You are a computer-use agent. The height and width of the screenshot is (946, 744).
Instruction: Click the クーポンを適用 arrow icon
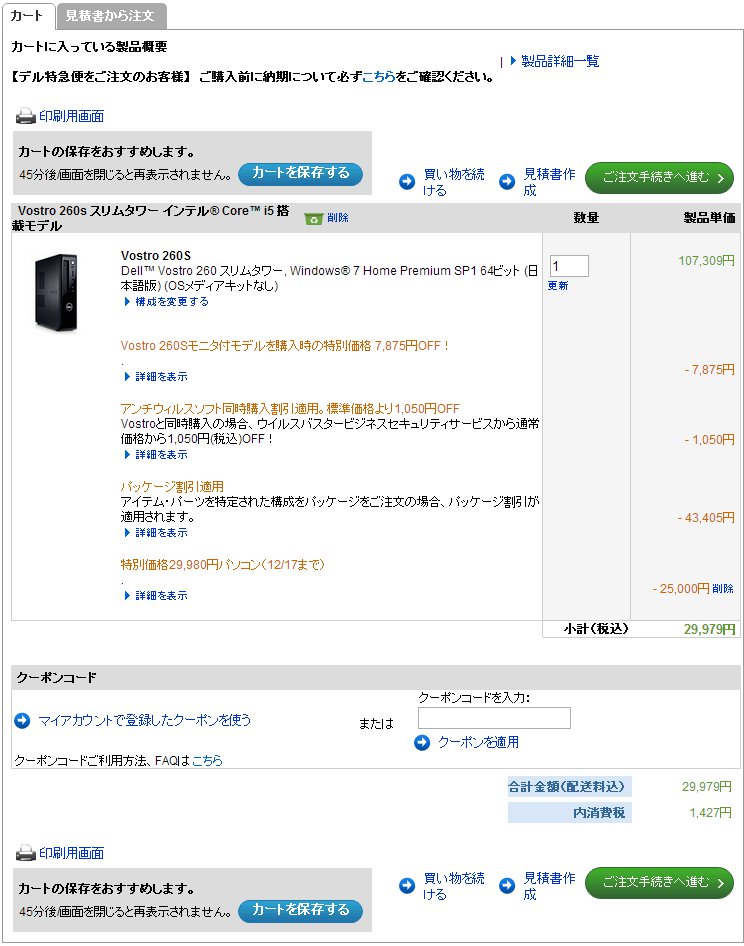point(422,742)
